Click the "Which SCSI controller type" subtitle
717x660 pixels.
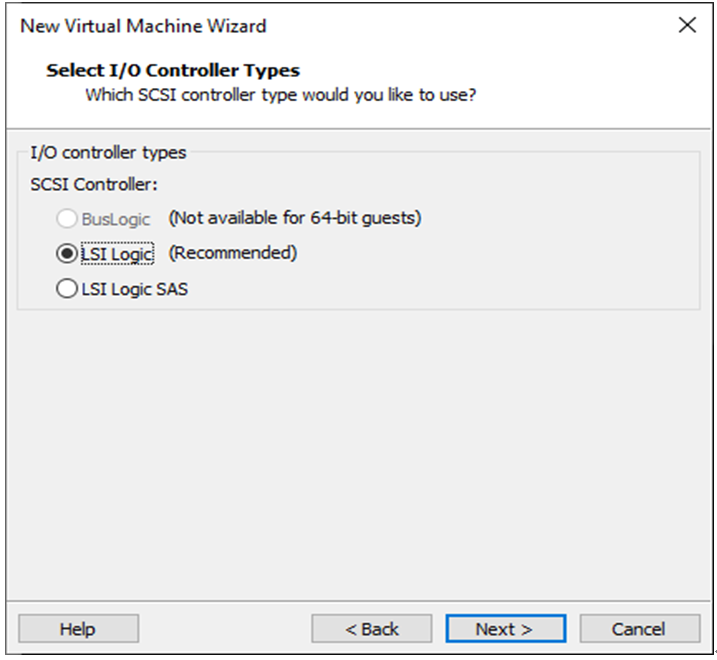(x=281, y=96)
